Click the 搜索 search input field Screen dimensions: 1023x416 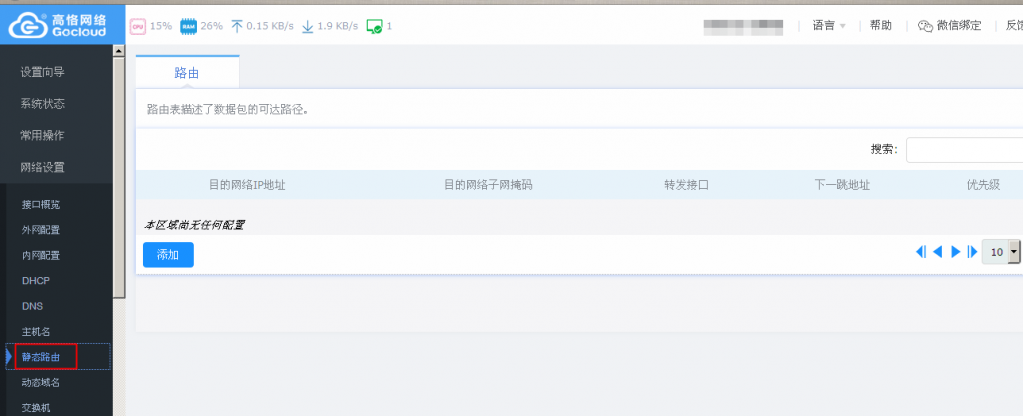964,150
